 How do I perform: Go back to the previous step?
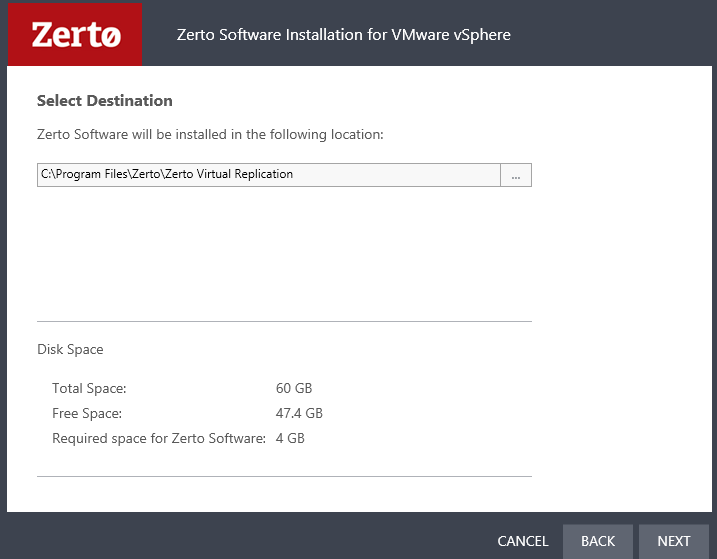pos(598,541)
